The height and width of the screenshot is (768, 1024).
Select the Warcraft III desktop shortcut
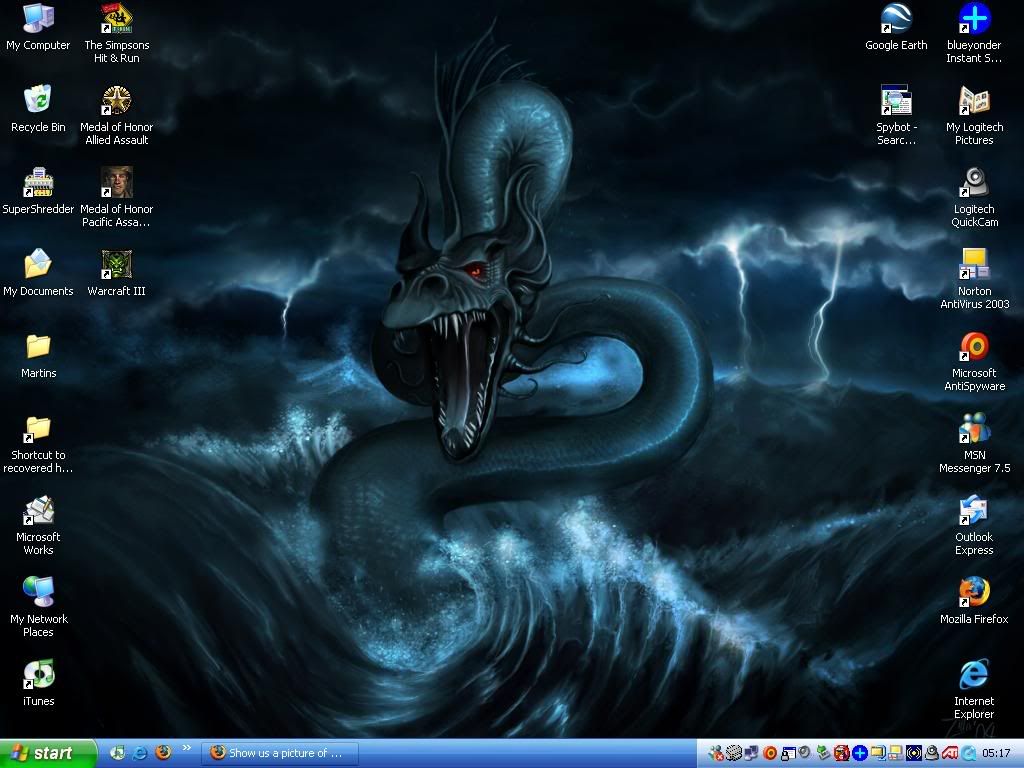pos(117,273)
